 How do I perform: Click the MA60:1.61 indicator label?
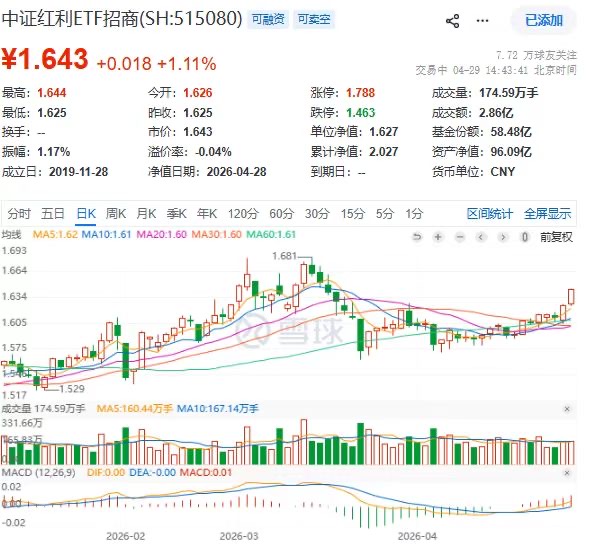[271, 235]
